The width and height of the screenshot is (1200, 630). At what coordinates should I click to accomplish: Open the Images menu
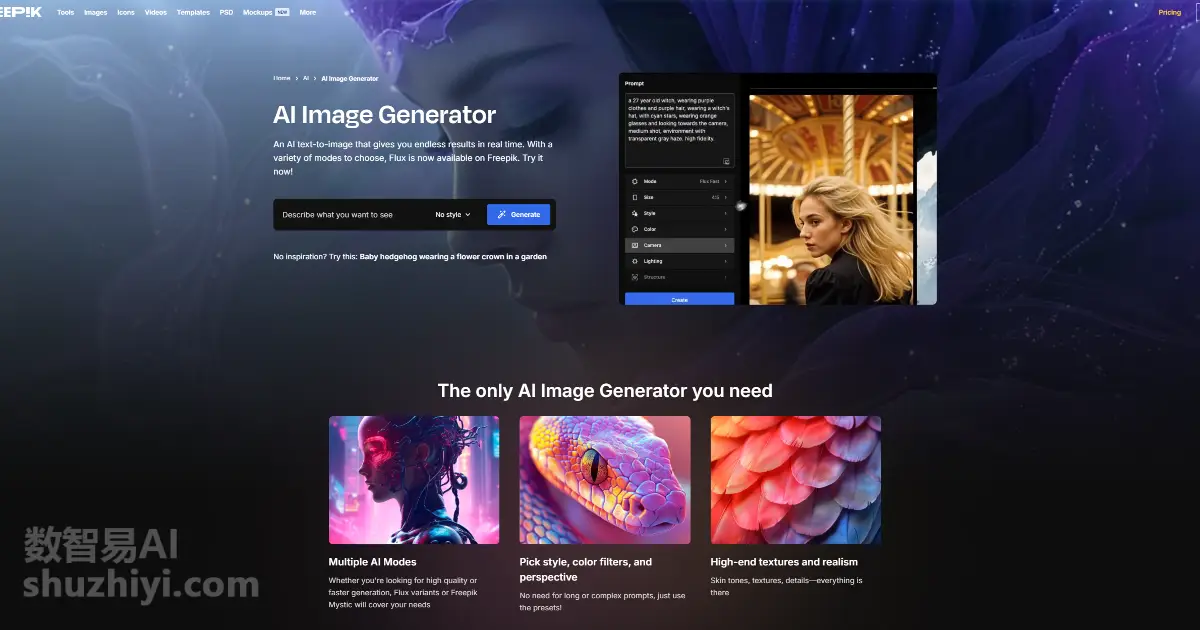click(96, 13)
